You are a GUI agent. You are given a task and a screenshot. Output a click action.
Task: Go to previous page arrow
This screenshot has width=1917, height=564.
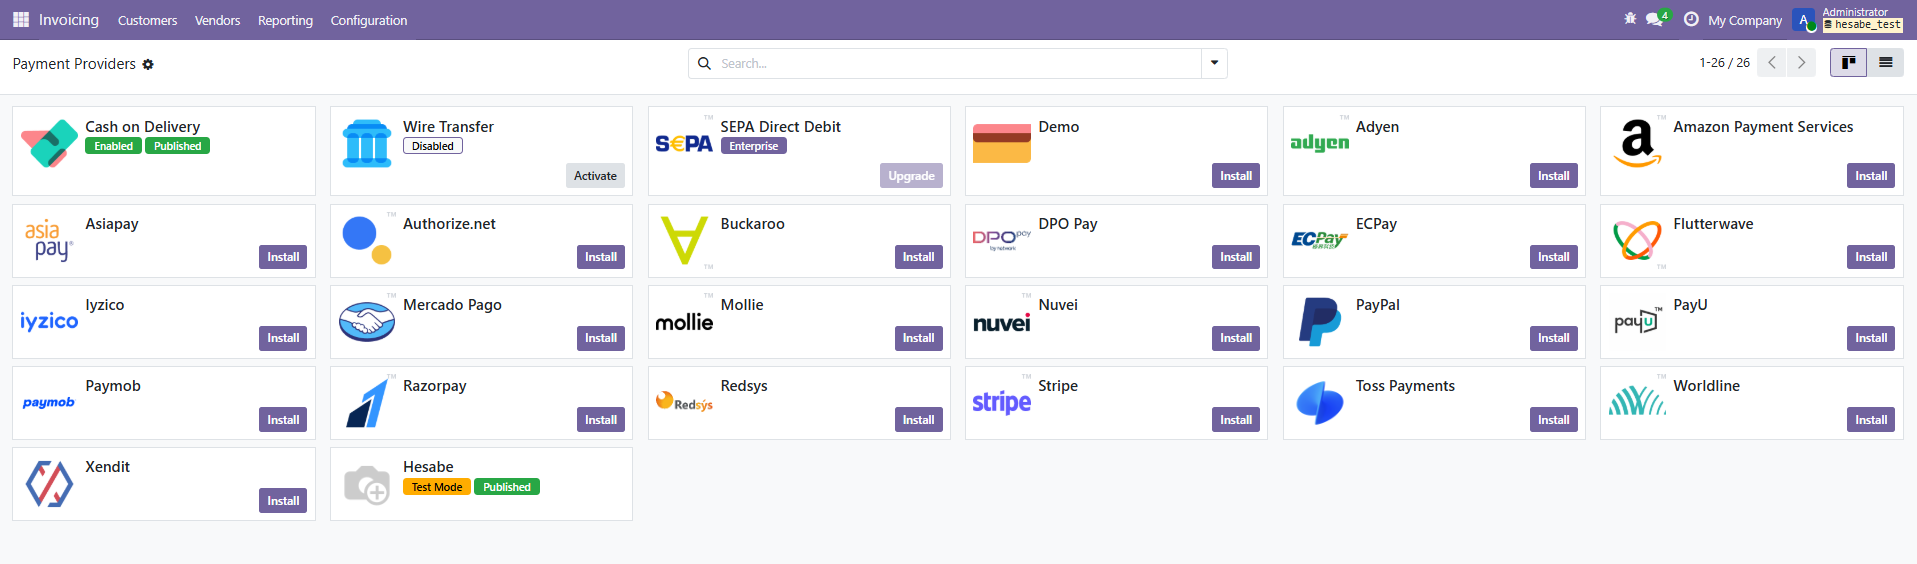click(x=1772, y=63)
